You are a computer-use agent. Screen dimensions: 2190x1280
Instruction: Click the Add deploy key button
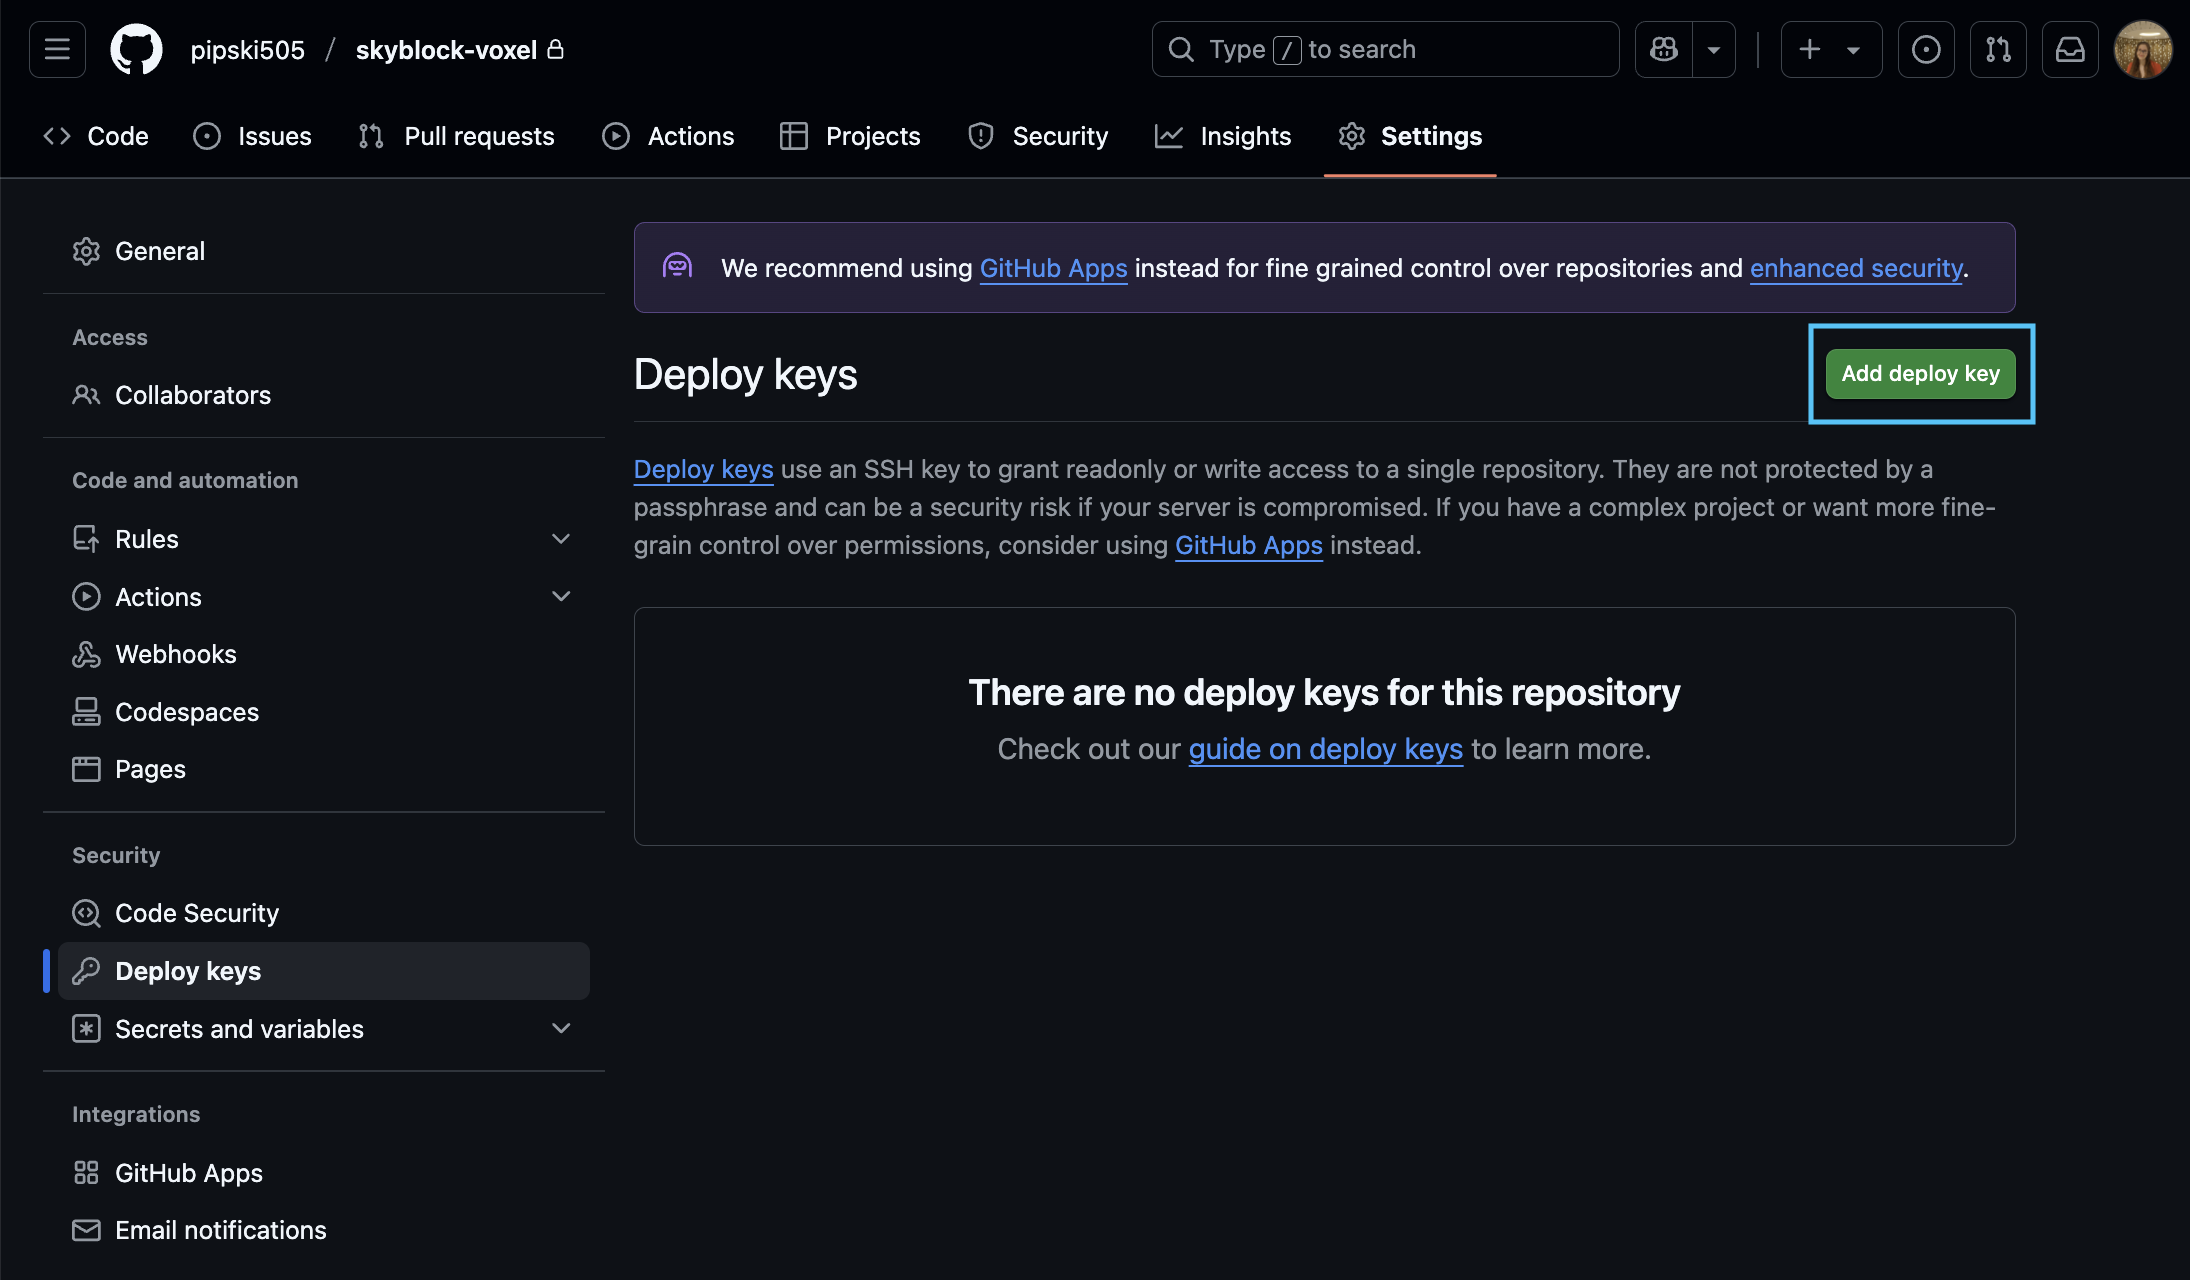(x=1920, y=374)
